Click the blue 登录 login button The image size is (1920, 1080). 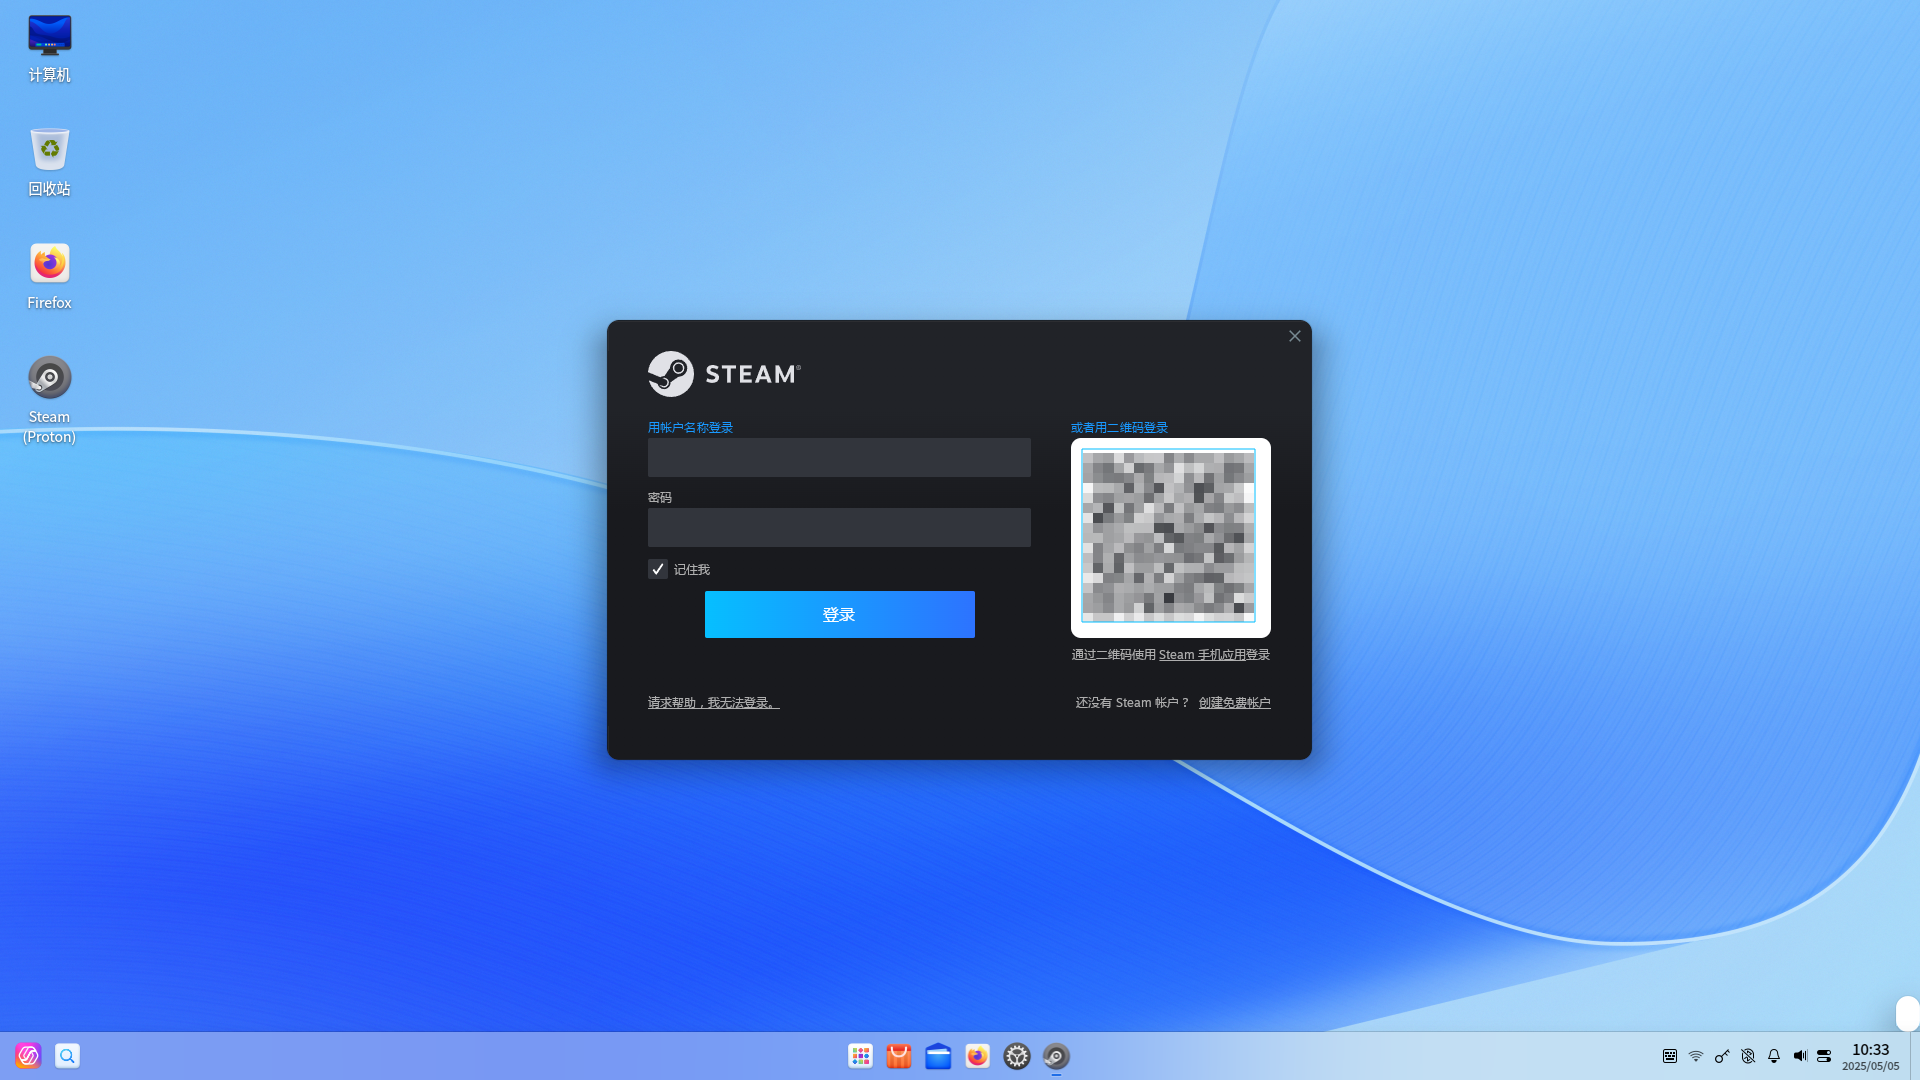pos(839,614)
